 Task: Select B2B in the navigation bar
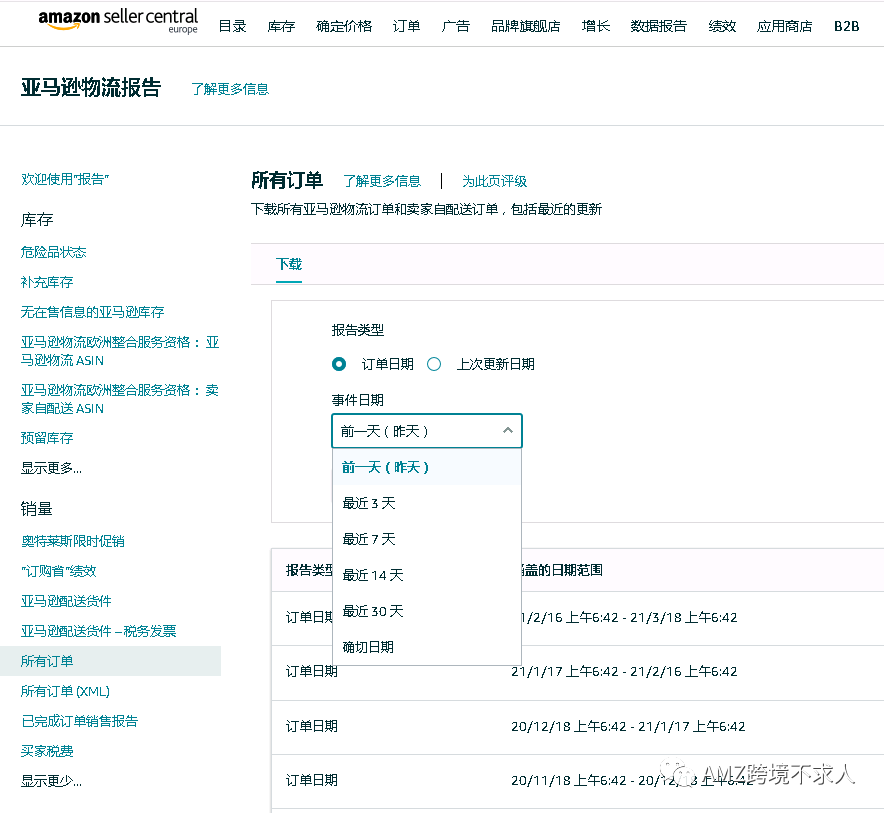pos(848,26)
